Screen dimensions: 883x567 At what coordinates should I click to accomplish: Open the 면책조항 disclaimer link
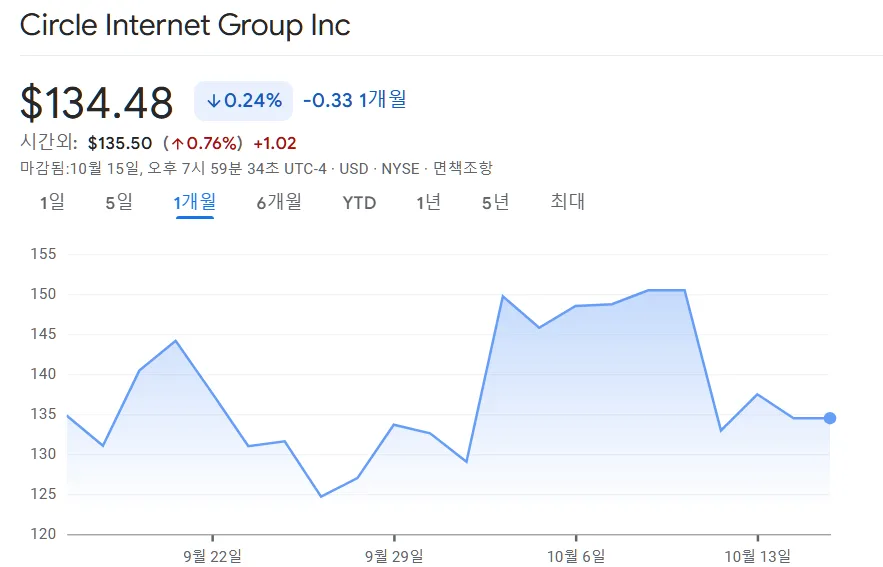[462, 169]
